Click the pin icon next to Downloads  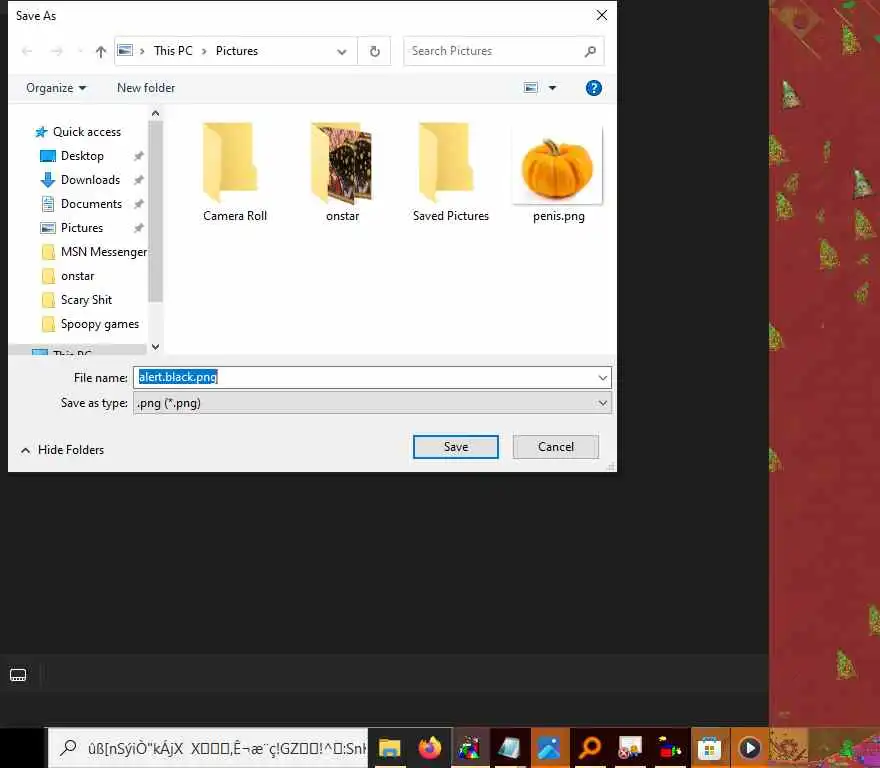[139, 180]
